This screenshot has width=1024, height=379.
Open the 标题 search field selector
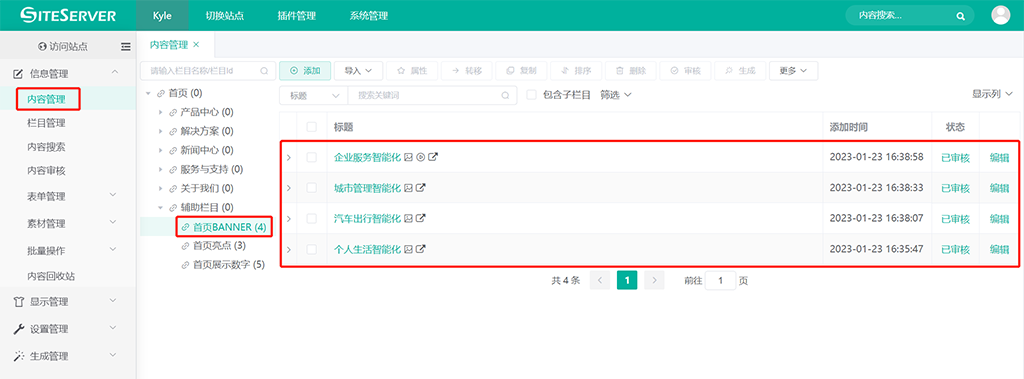(313, 95)
